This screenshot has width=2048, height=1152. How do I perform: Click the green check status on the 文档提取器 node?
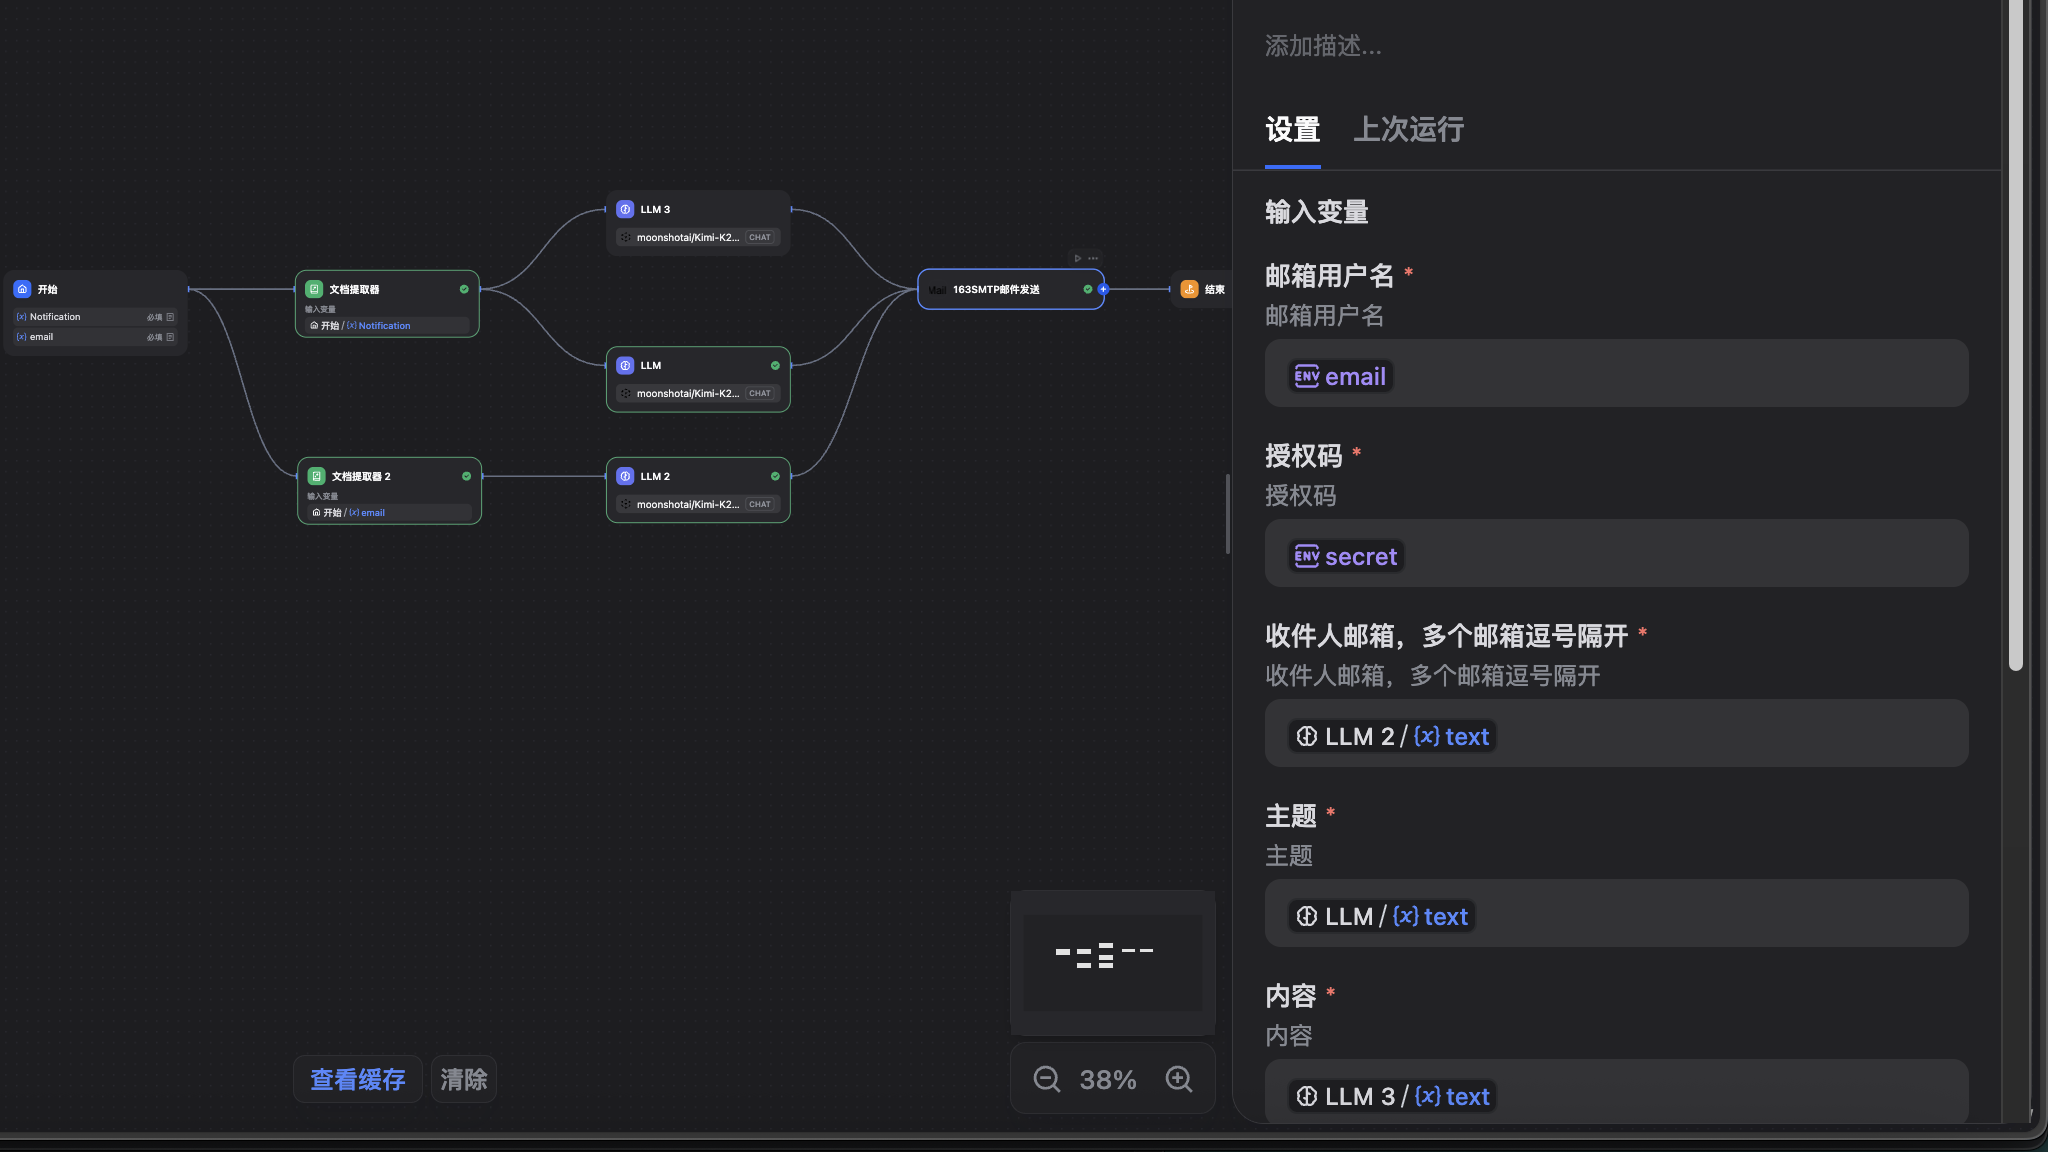point(464,289)
